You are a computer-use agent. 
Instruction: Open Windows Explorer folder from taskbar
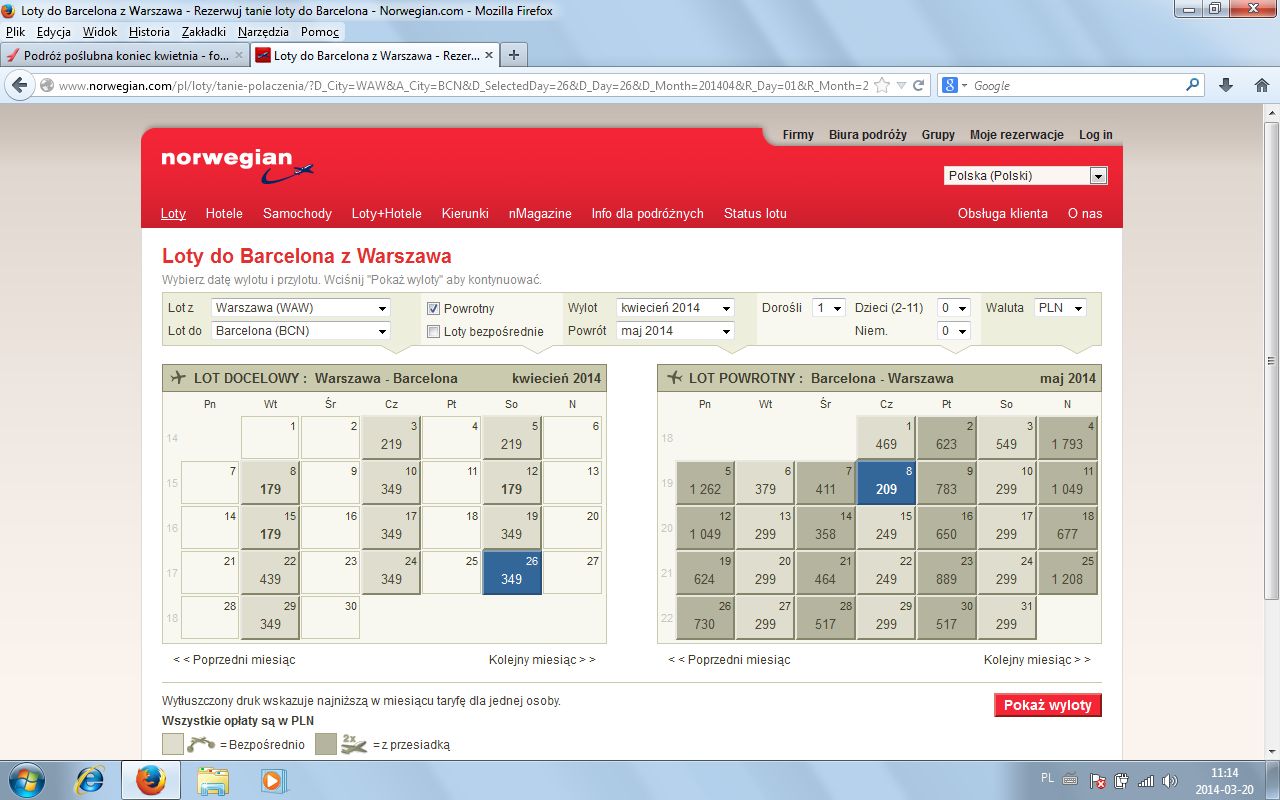[x=213, y=780]
